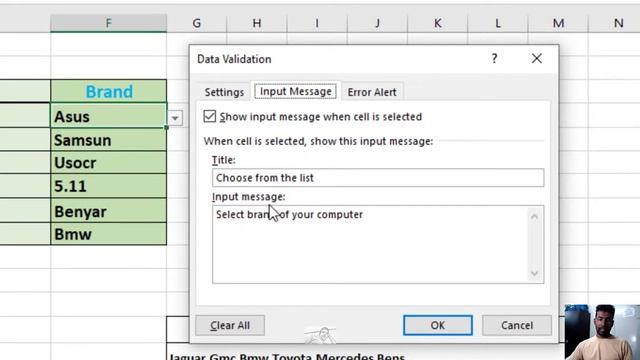Click the Help question mark icon
The height and width of the screenshot is (360, 640).
pos(494,59)
